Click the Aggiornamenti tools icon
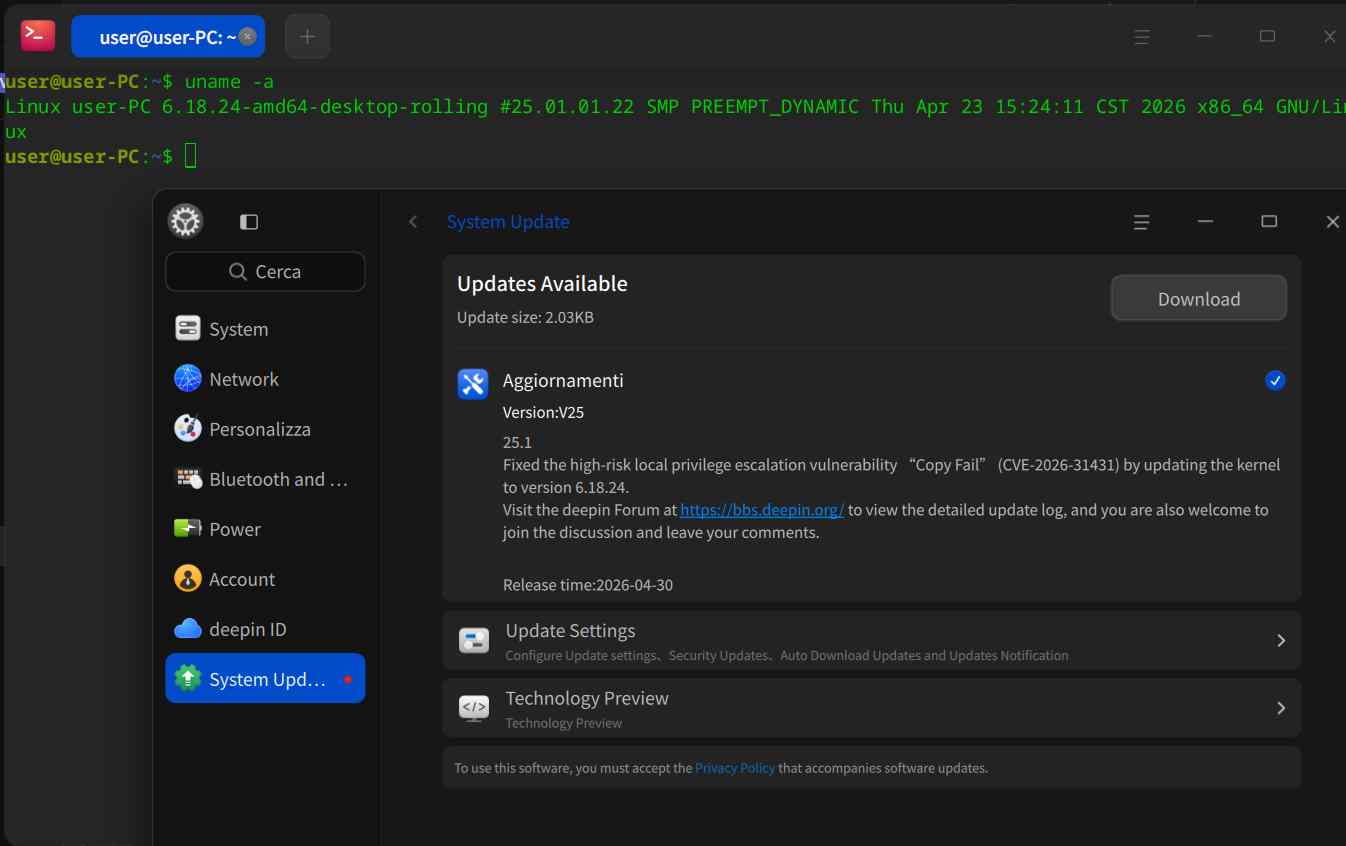This screenshot has width=1346, height=846. 473,383
